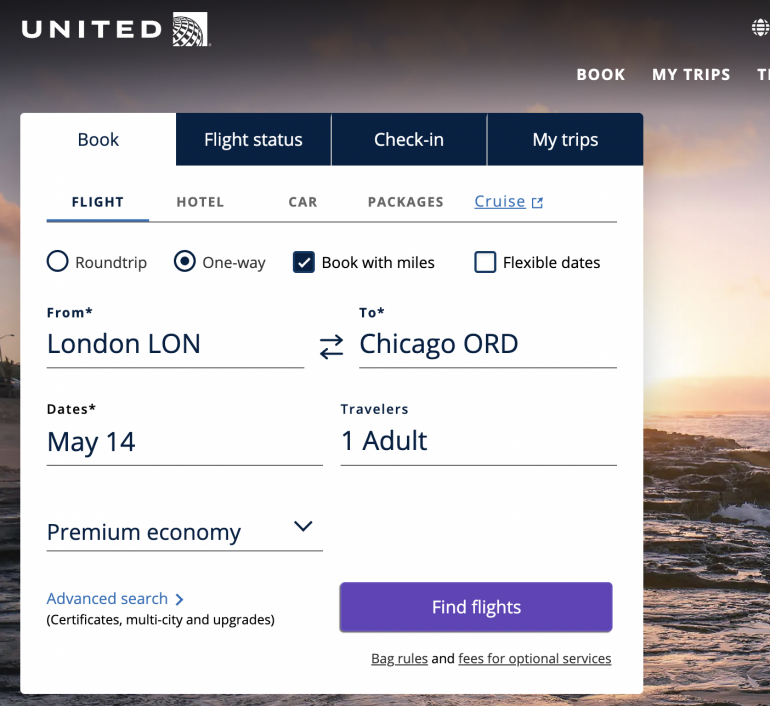Click the United globe logo
770x706 pixels.
(x=189, y=29)
